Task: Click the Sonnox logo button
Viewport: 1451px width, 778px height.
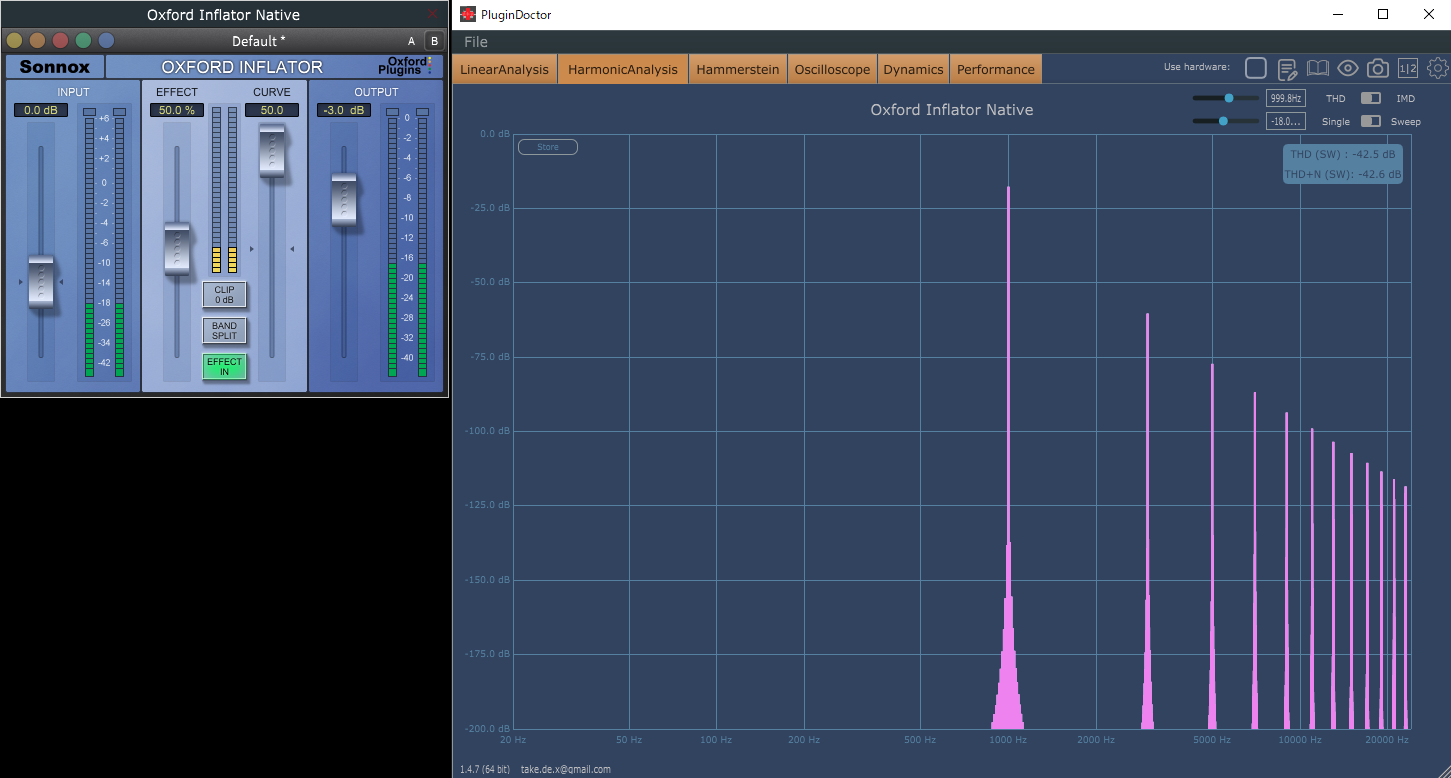Action: 54,67
